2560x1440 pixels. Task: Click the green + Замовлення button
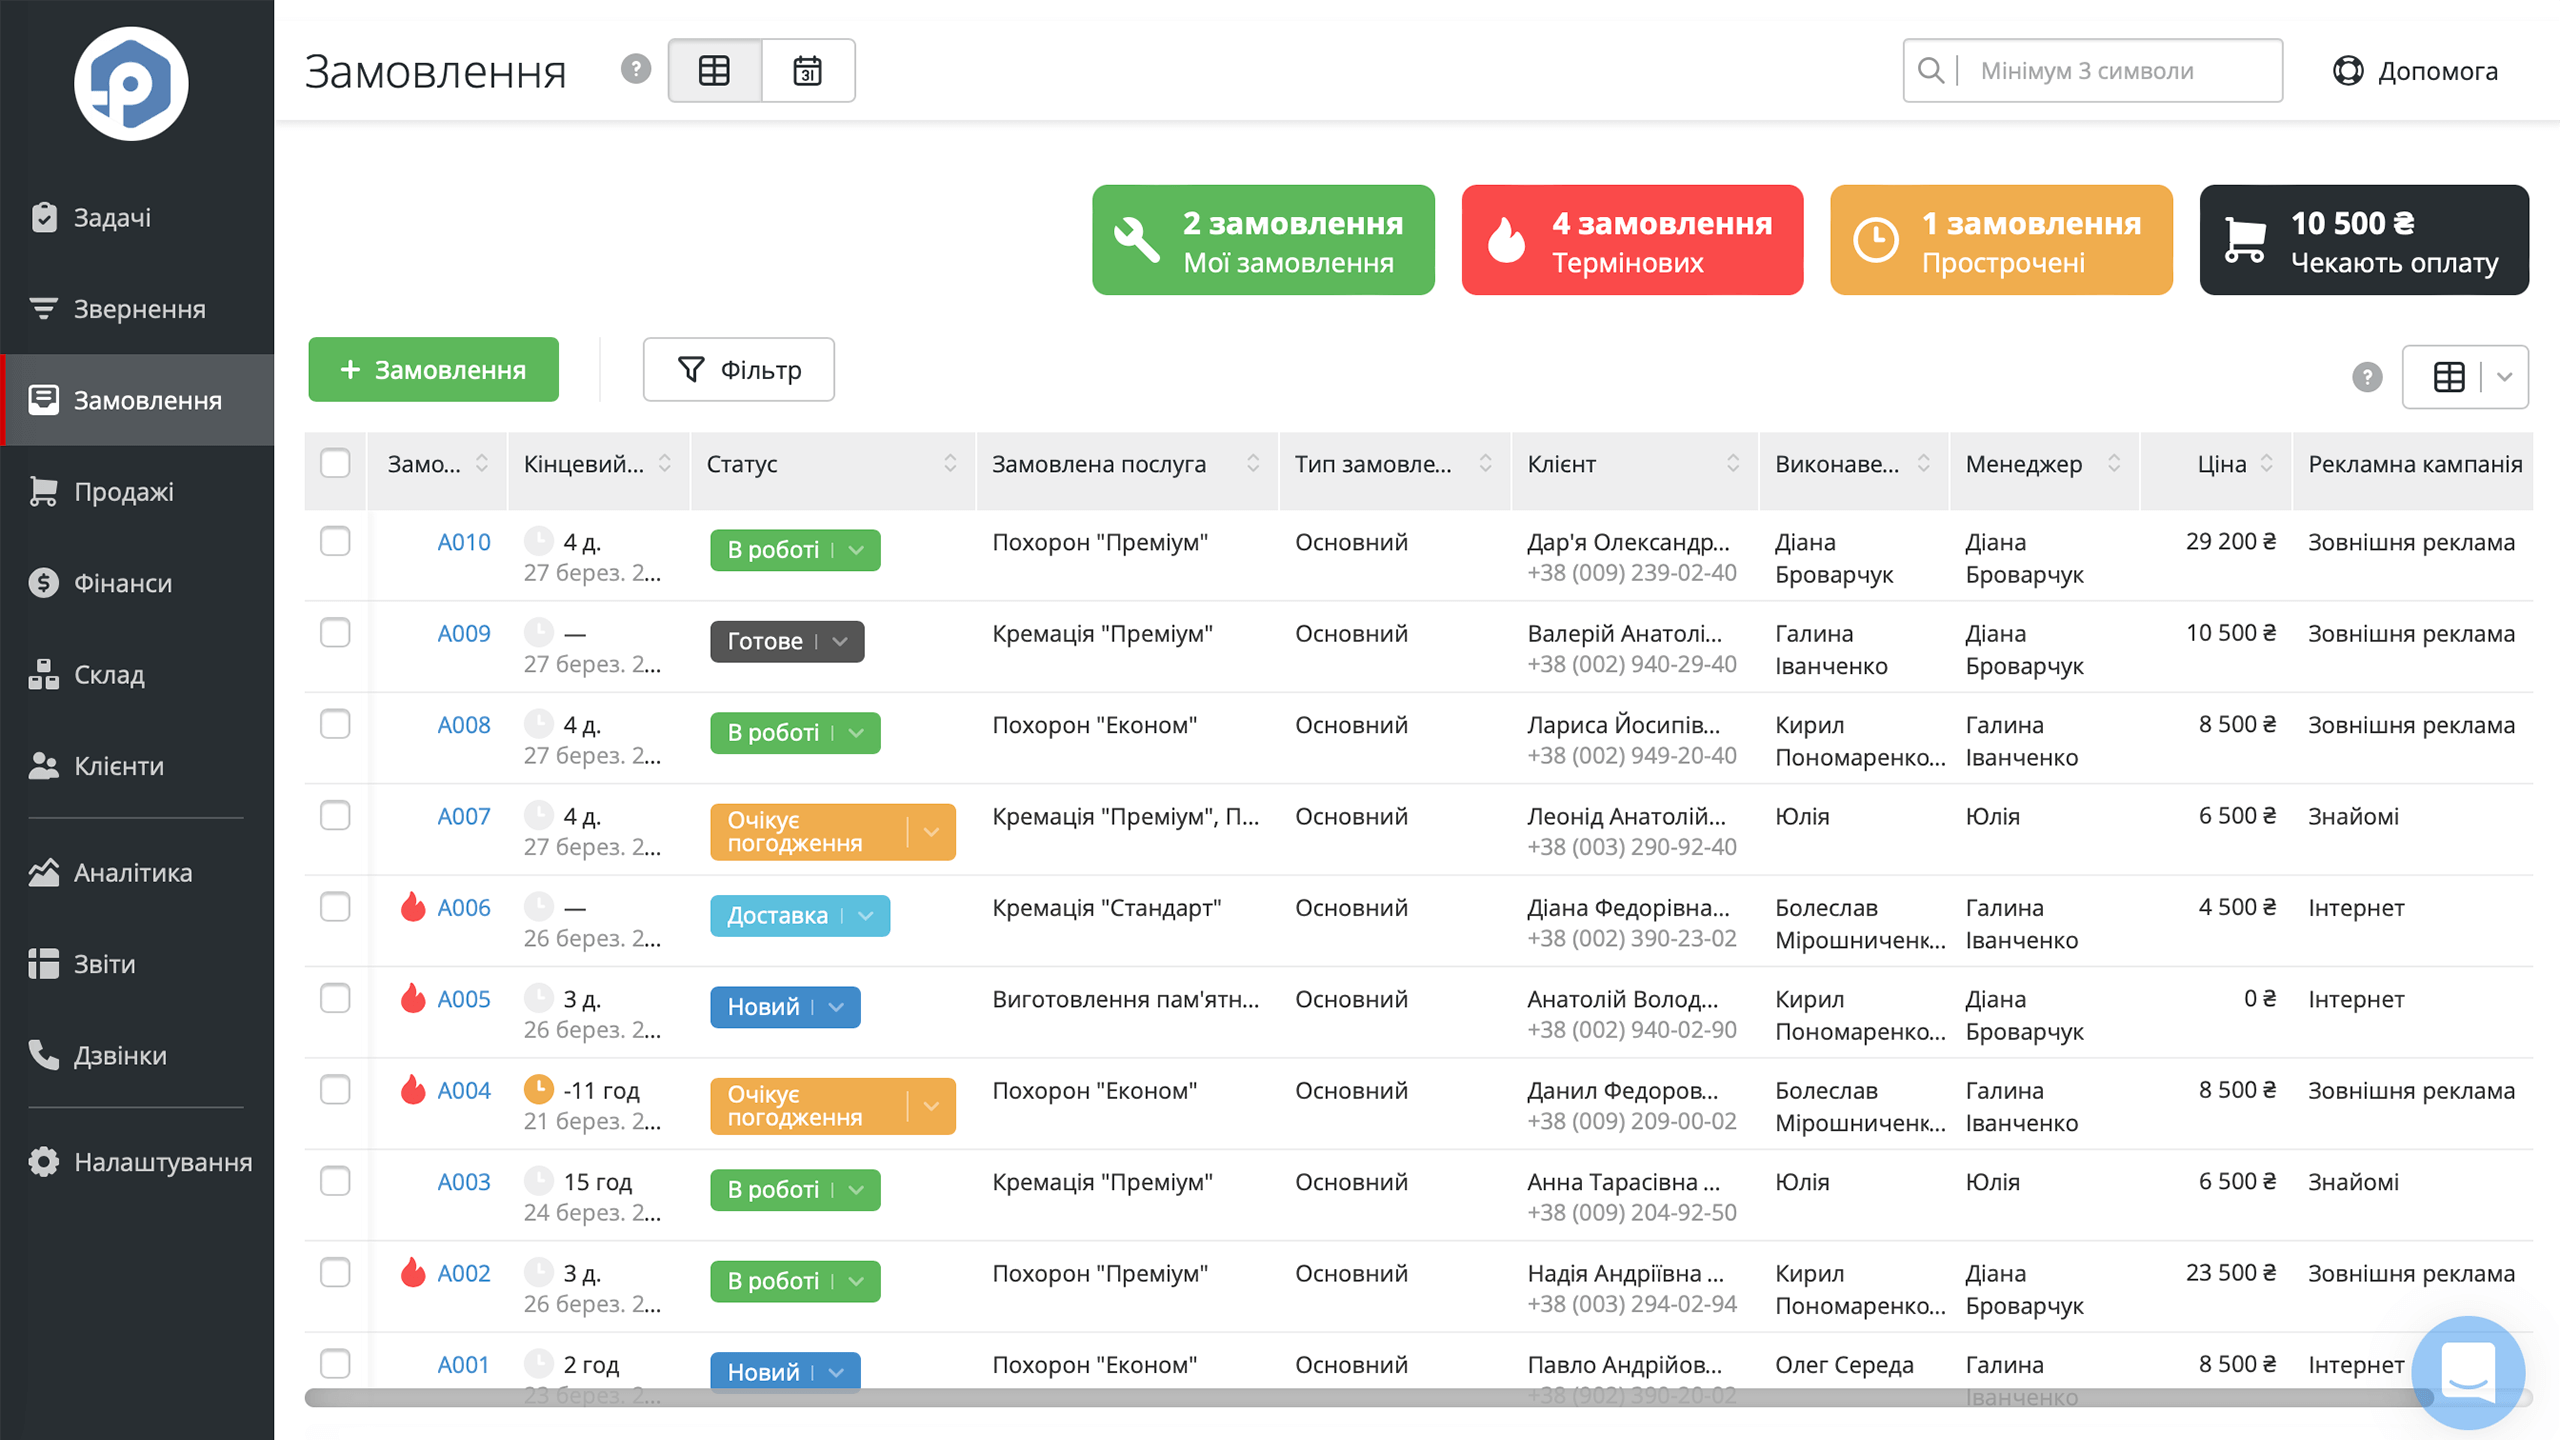point(433,369)
